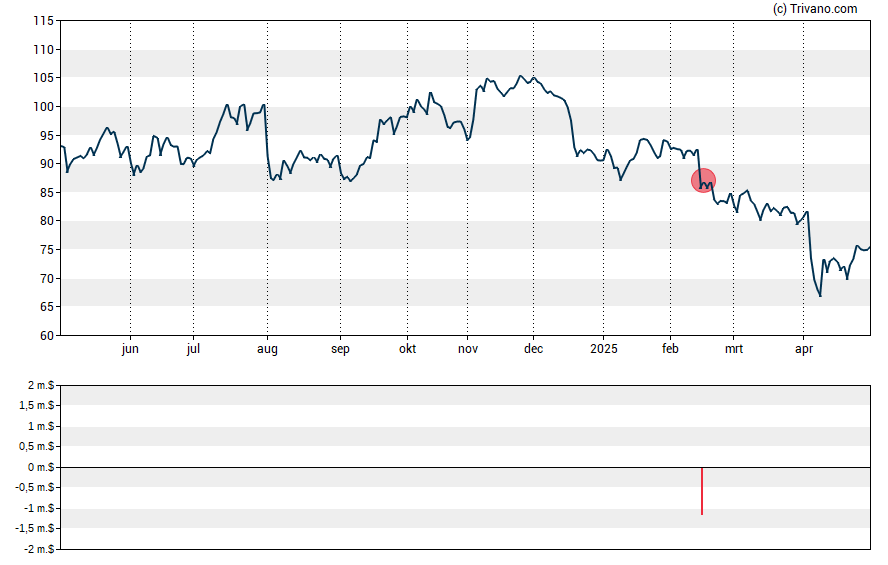The height and width of the screenshot is (565, 888).
Task: Click the '0 m.$' volume axis label
Action: tap(41, 468)
